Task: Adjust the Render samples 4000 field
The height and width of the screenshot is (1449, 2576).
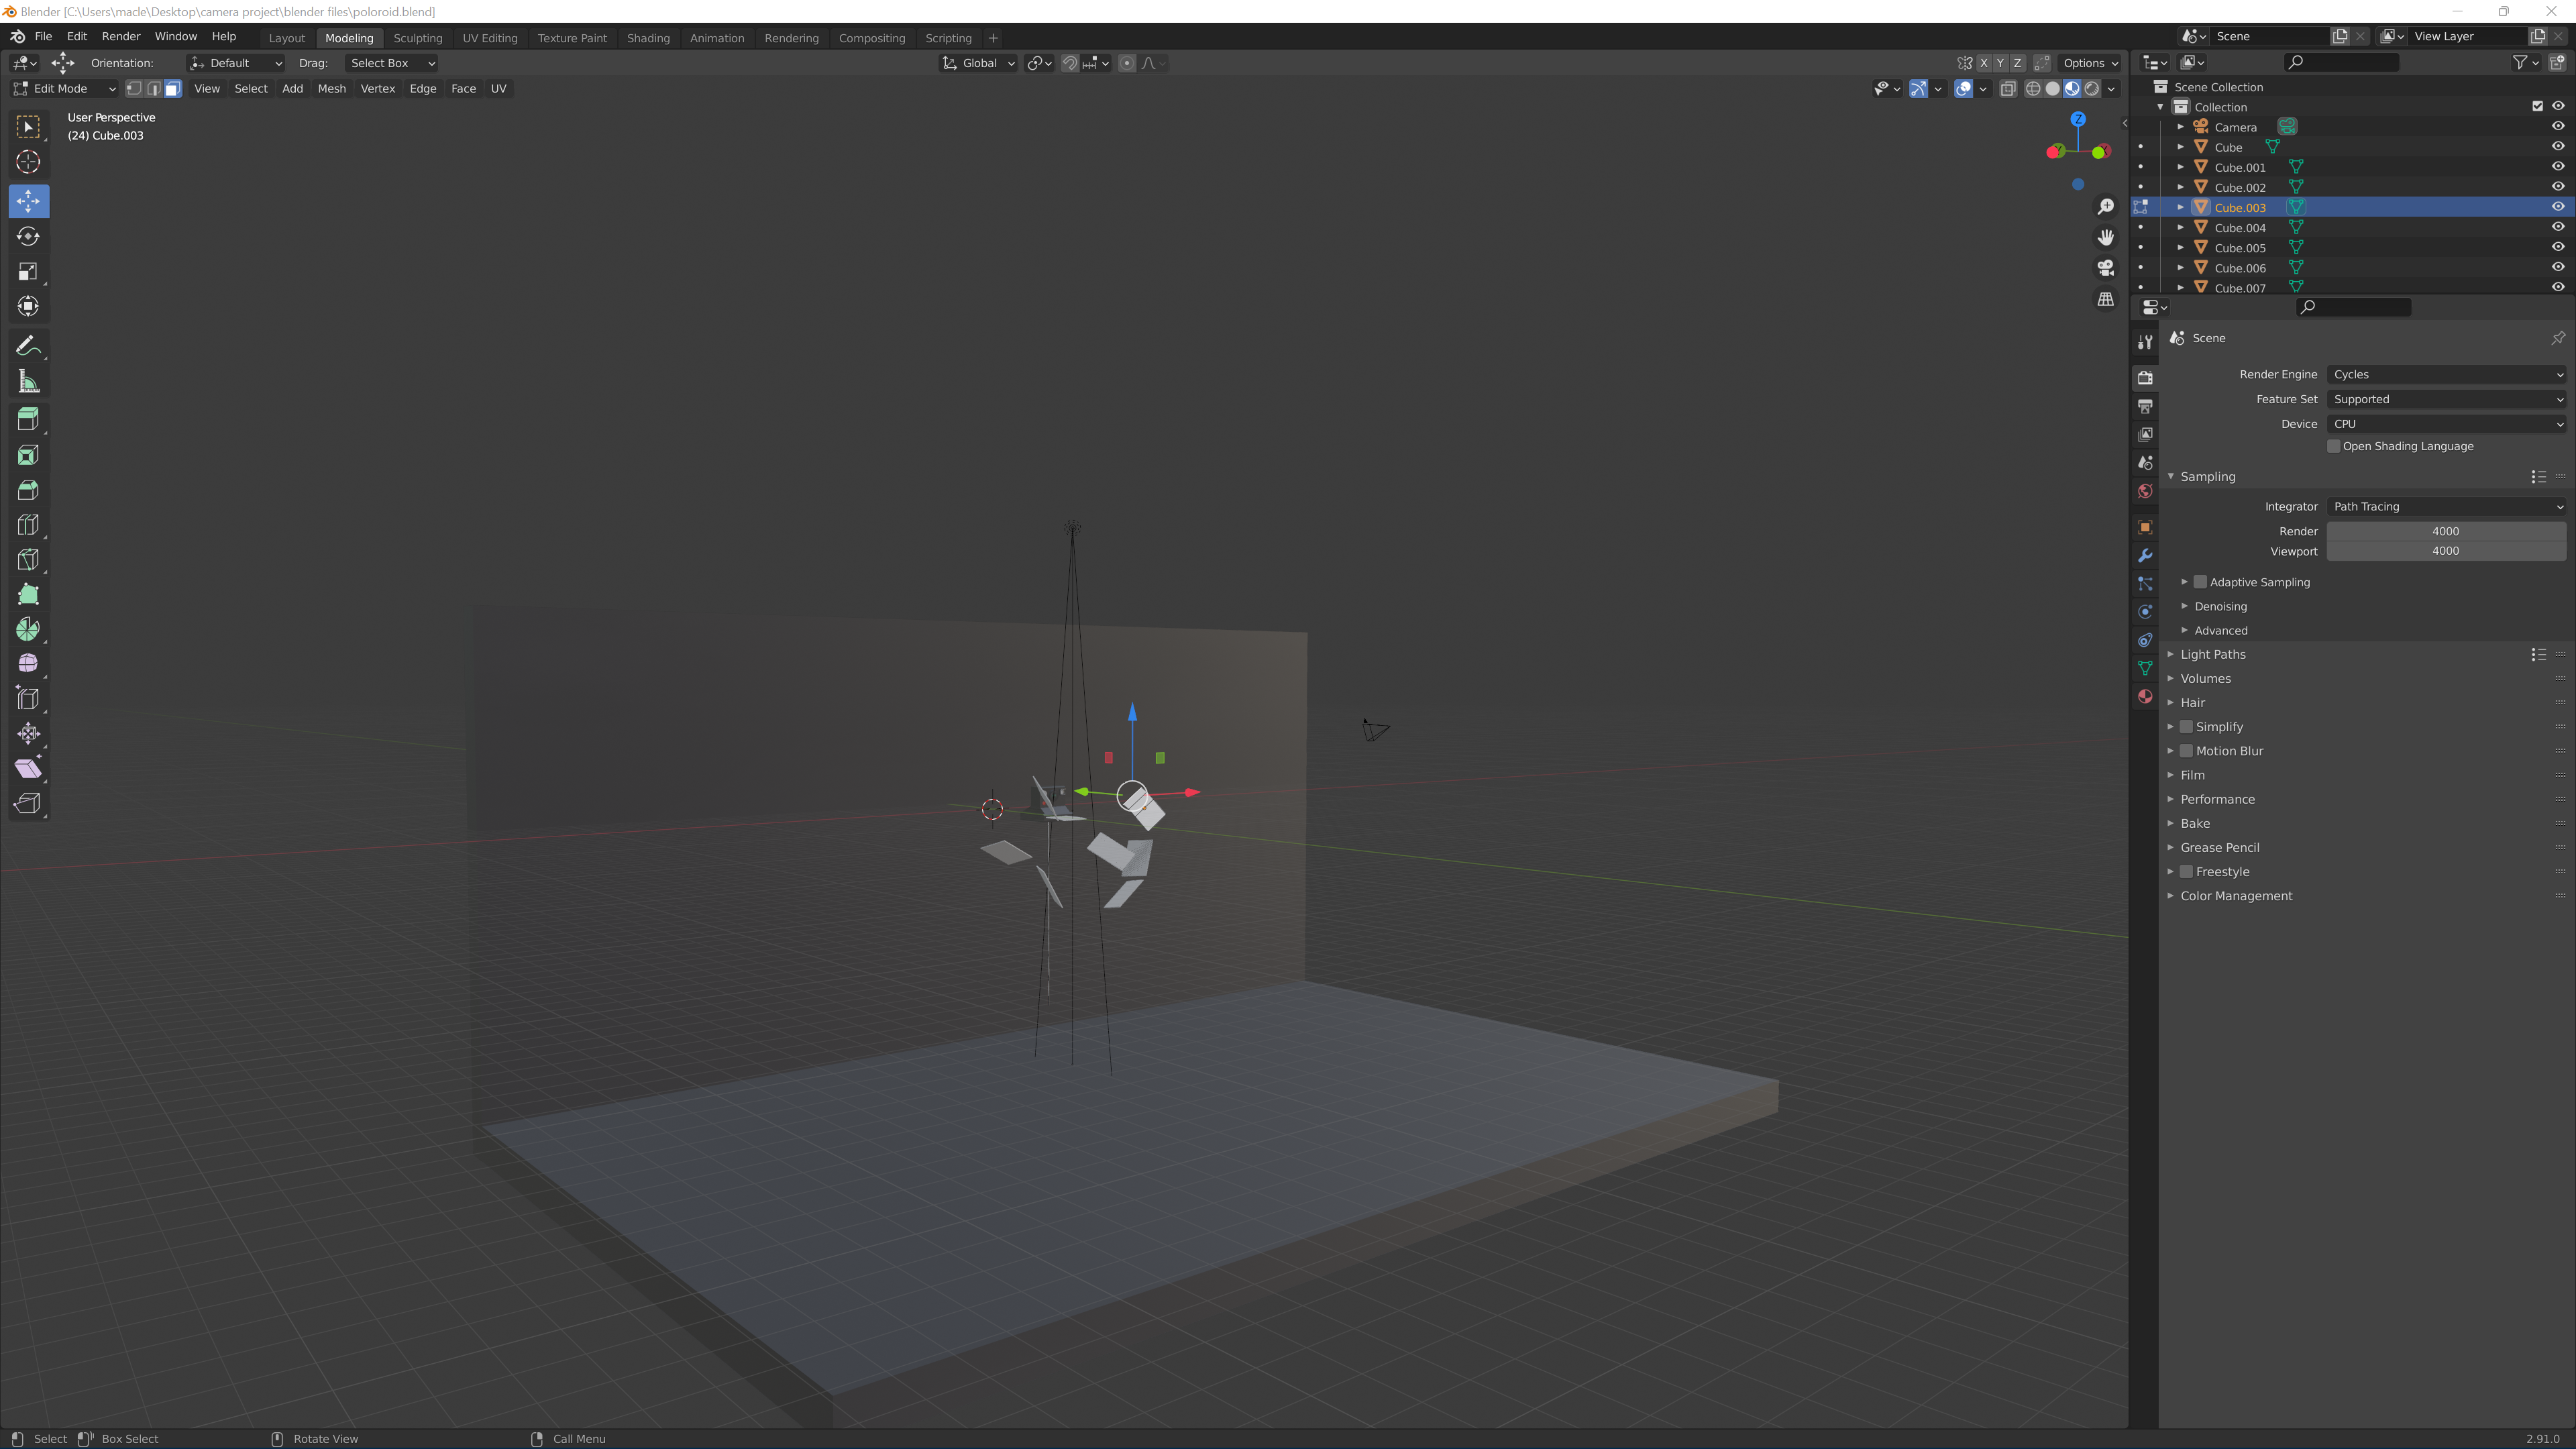Action: 2445,531
